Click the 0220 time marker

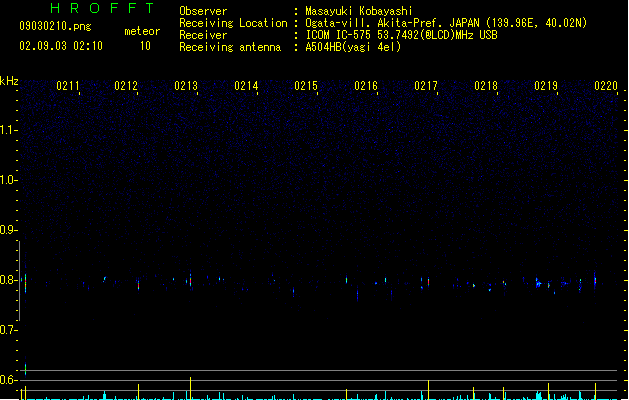[x=606, y=86]
